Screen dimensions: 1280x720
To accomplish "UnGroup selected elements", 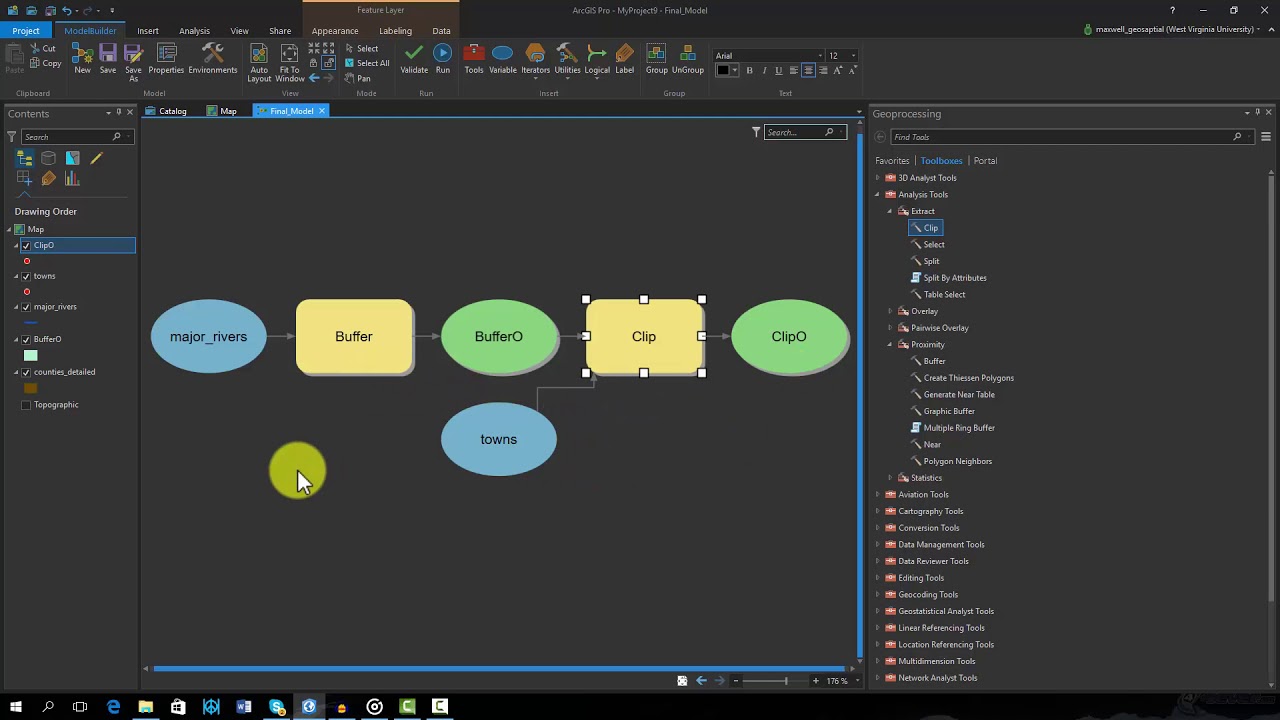I will [688, 59].
